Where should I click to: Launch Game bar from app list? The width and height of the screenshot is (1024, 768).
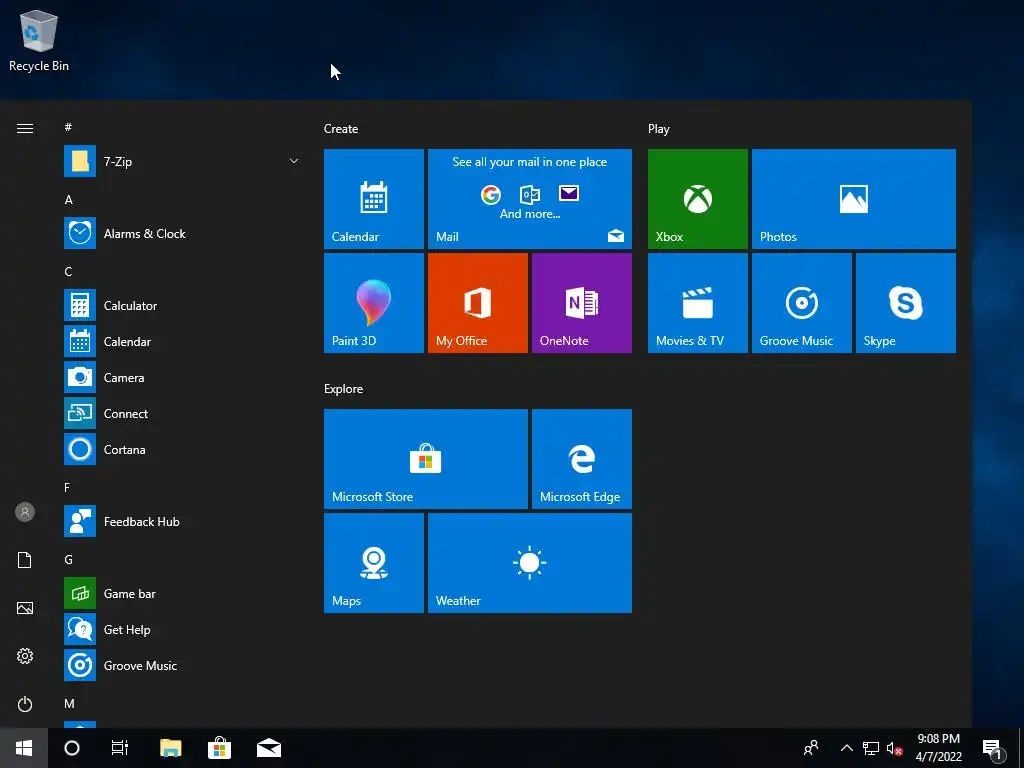[x=182, y=593]
